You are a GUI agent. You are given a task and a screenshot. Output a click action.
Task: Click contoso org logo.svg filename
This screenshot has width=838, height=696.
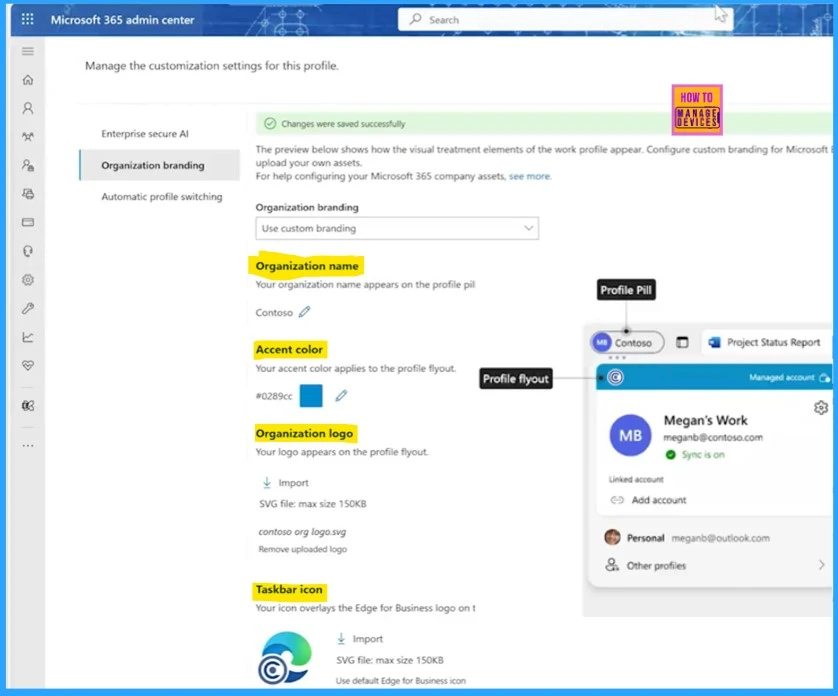(x=302, y=532)
